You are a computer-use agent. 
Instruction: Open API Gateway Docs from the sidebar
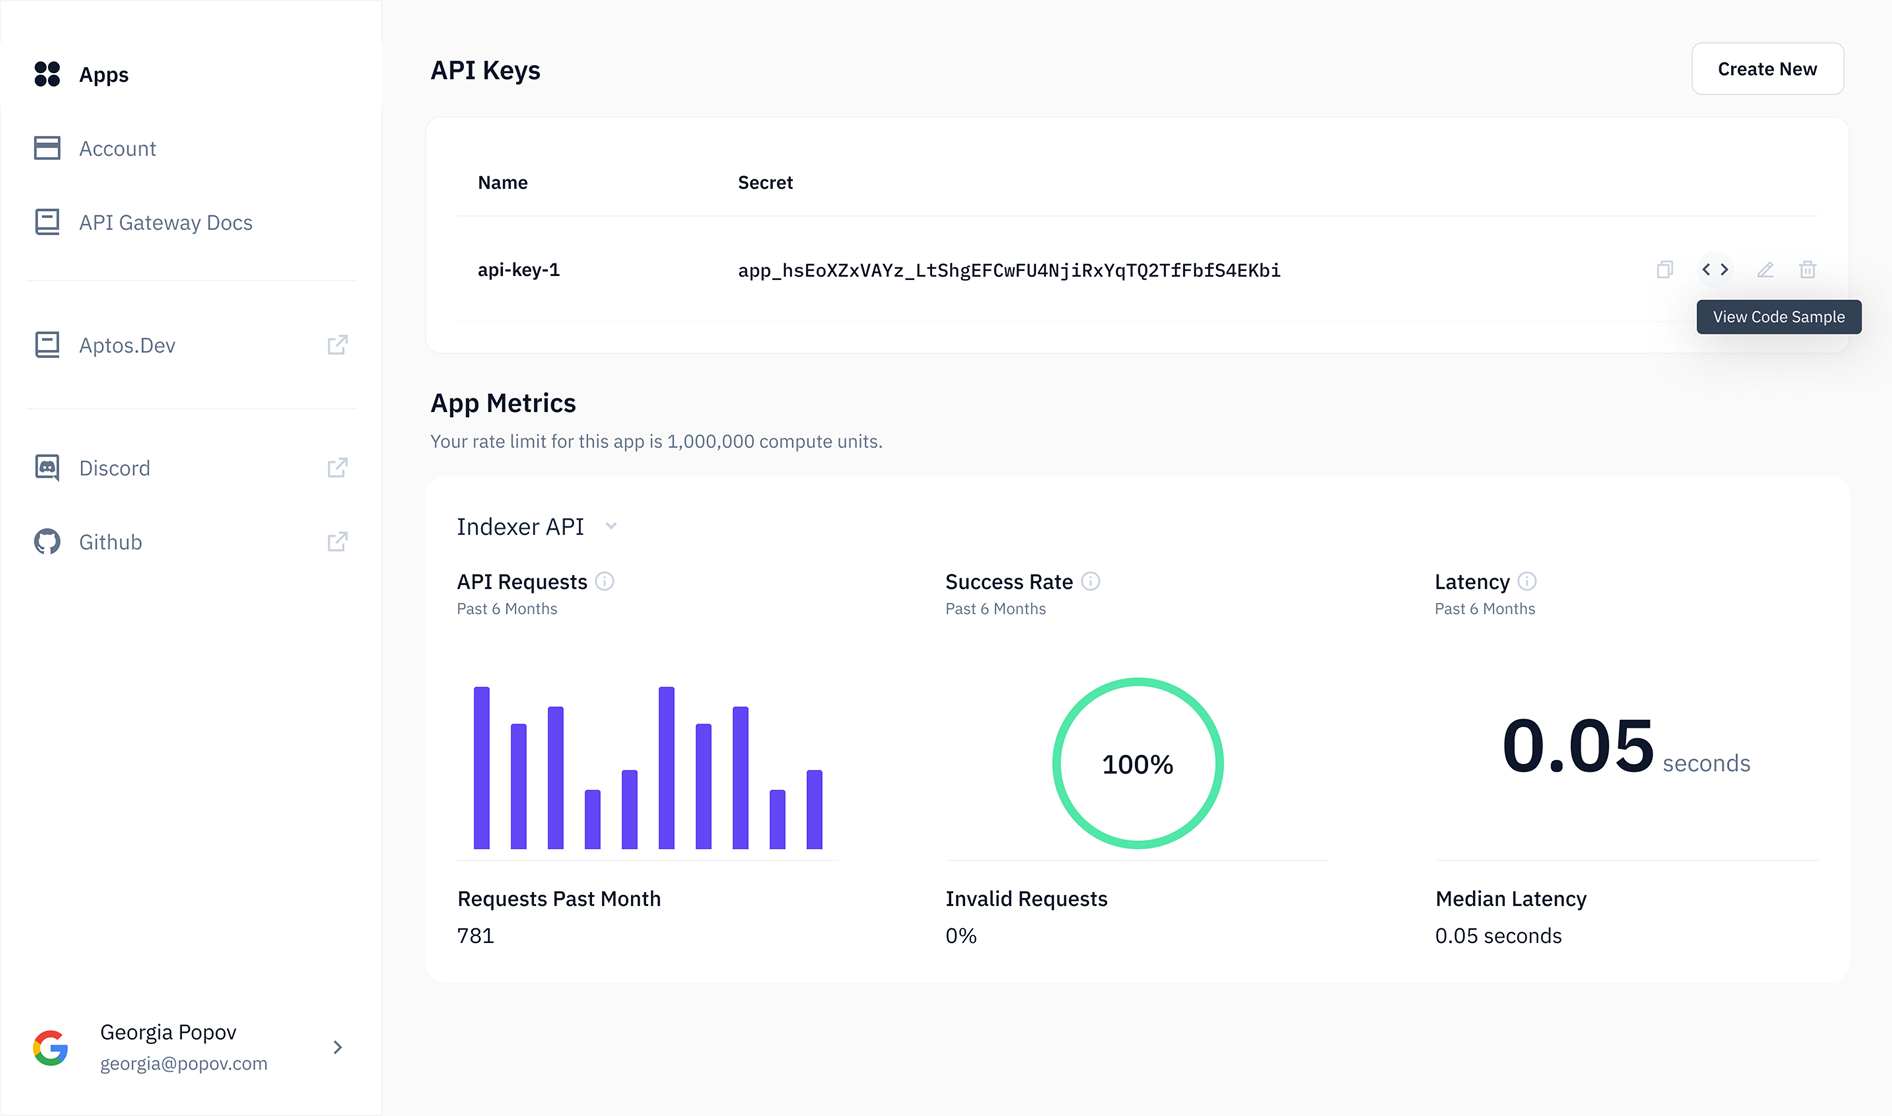tap(166, 222)
